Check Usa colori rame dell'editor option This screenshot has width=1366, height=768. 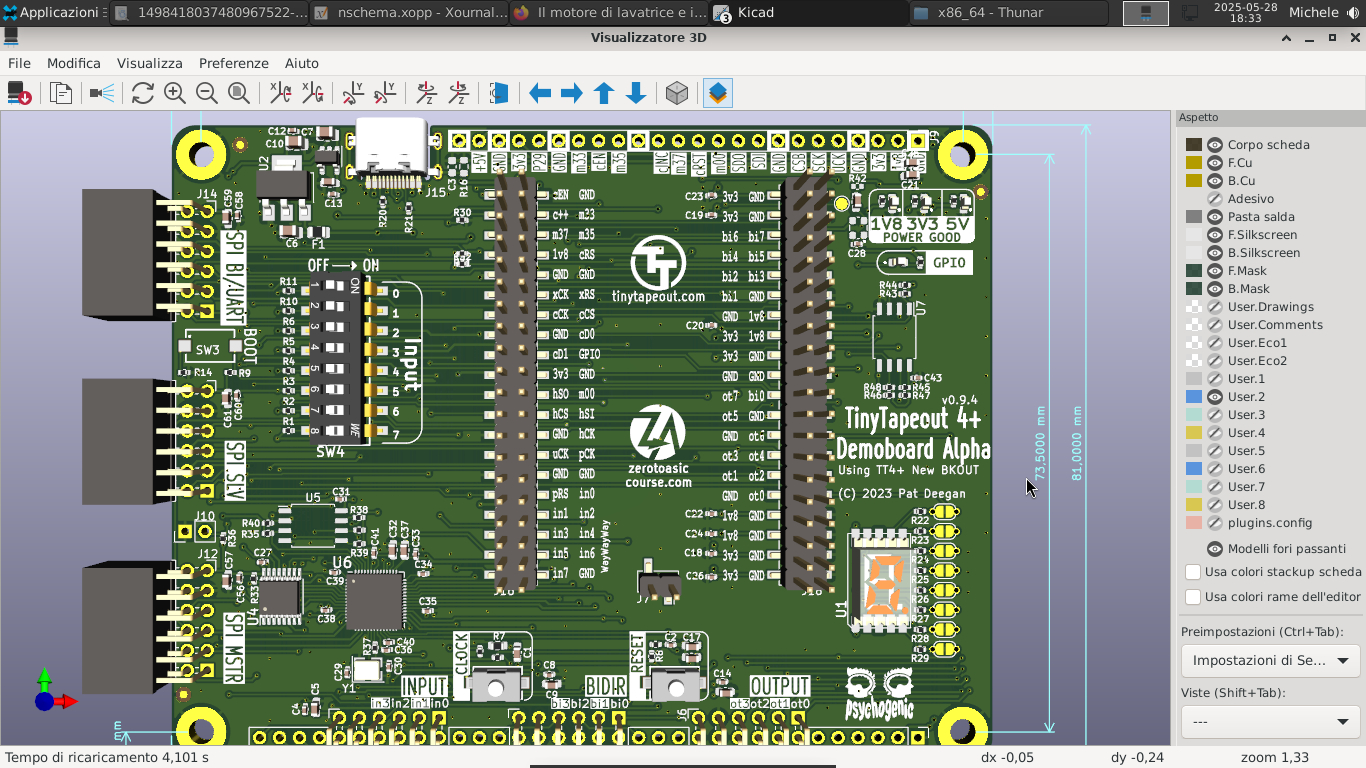1193,597
